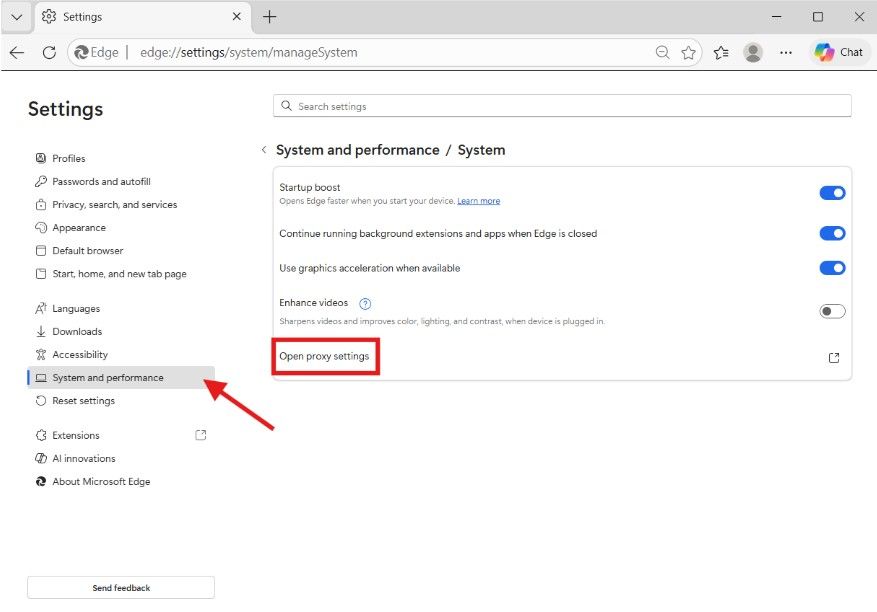Image resolution: width=877 pixels, height=612 pixels.
Task: Click the zoom out magnifier icon in address bar
Action: pyautogui.click(x=662, y=53)
